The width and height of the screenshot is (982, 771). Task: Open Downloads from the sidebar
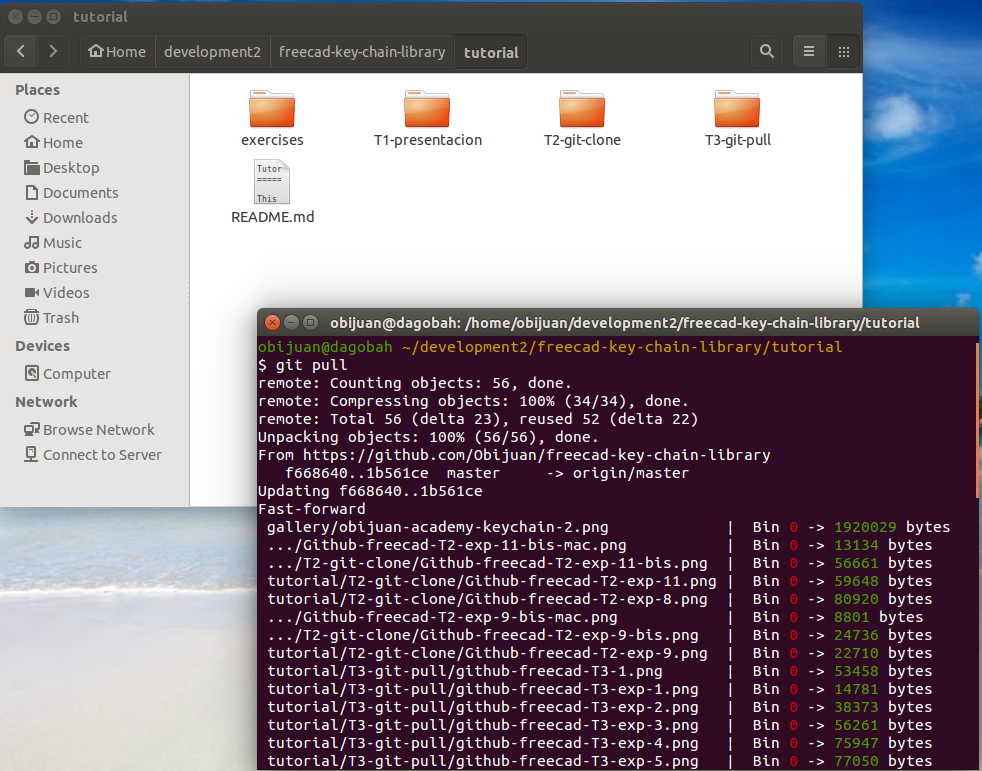(79, 218)
